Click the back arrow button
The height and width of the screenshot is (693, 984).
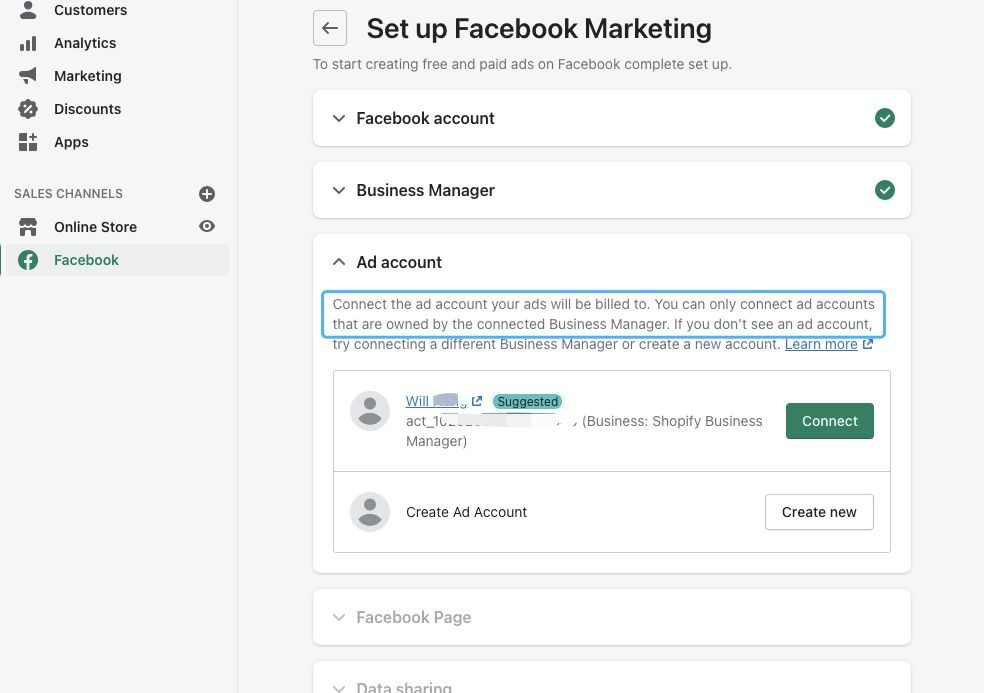[x=330, y=29]
